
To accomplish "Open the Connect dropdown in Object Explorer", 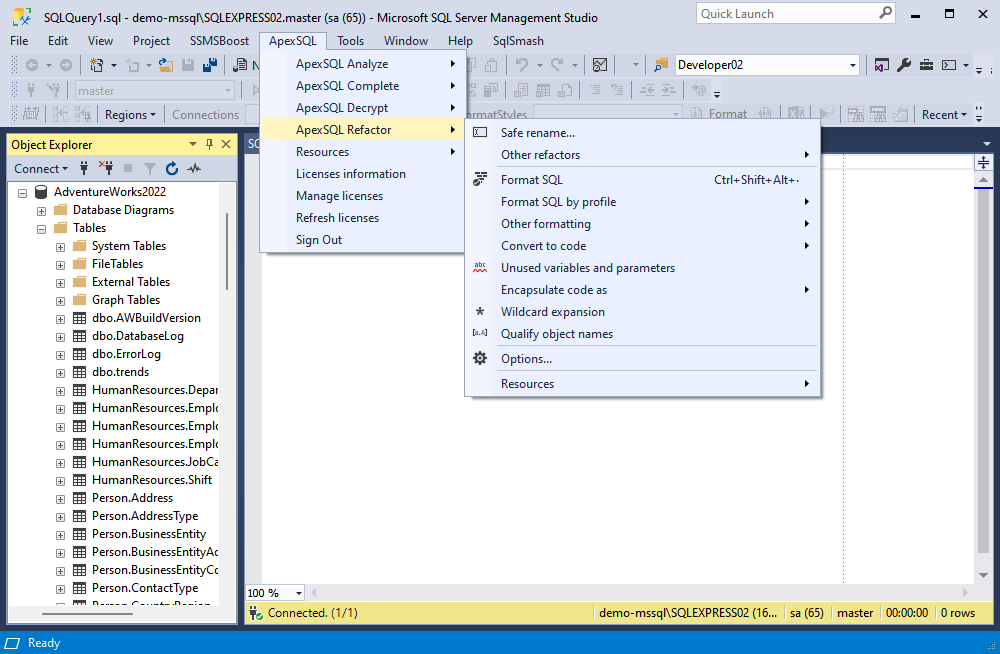I will (x=41, y=168).
